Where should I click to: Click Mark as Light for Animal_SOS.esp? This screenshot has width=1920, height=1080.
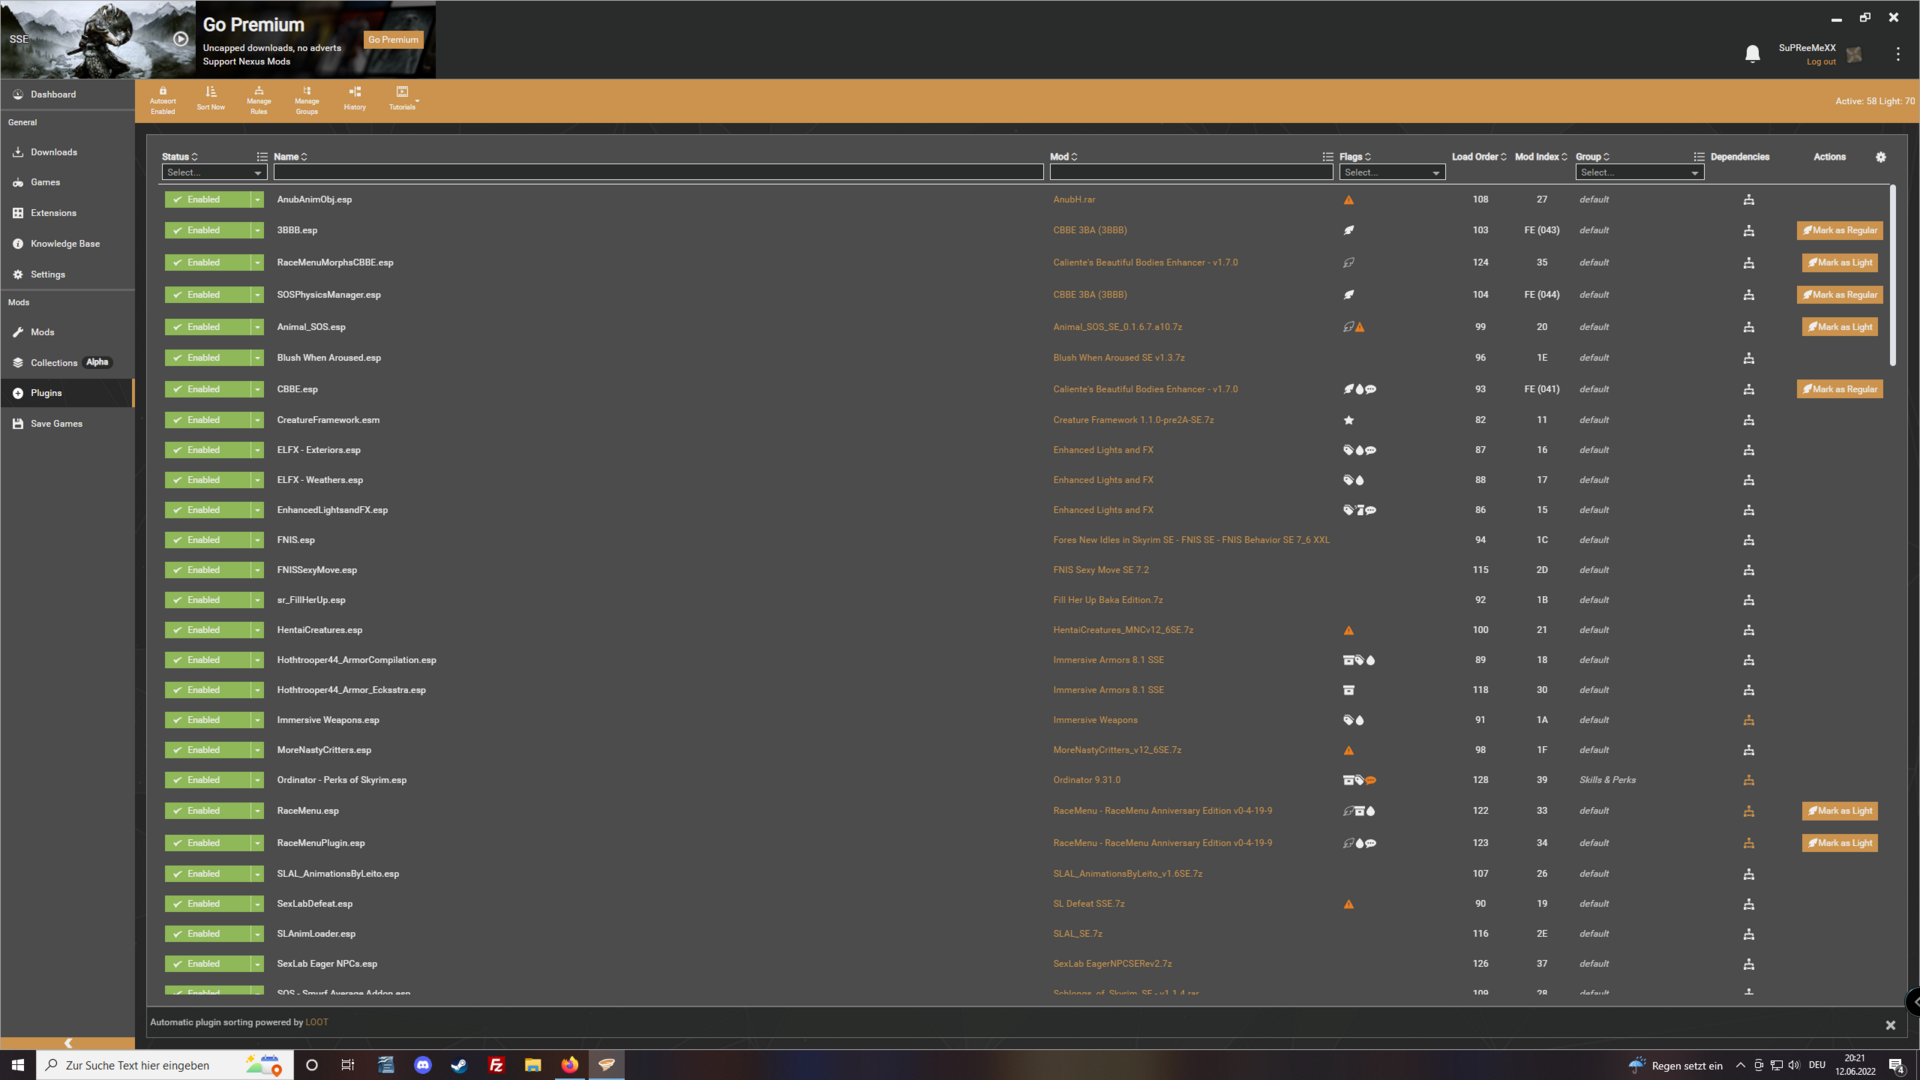tap(1840, 327)
